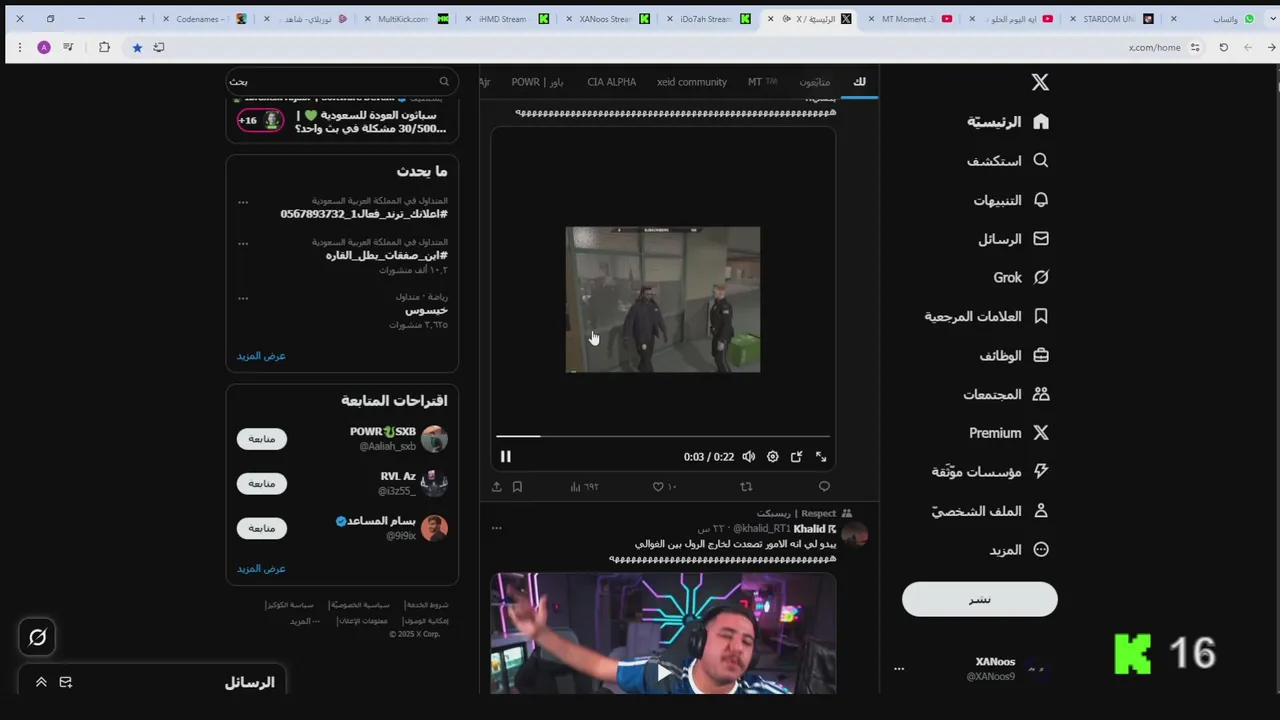
Task: Open options for #ابن_صفقات_بطل_القاره trend
Action: [243, 243]
